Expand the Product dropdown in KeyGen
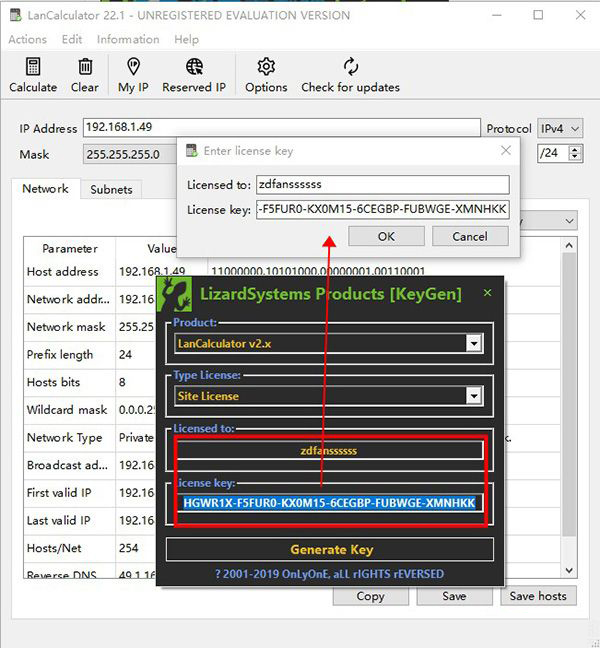 click(474, 343)
